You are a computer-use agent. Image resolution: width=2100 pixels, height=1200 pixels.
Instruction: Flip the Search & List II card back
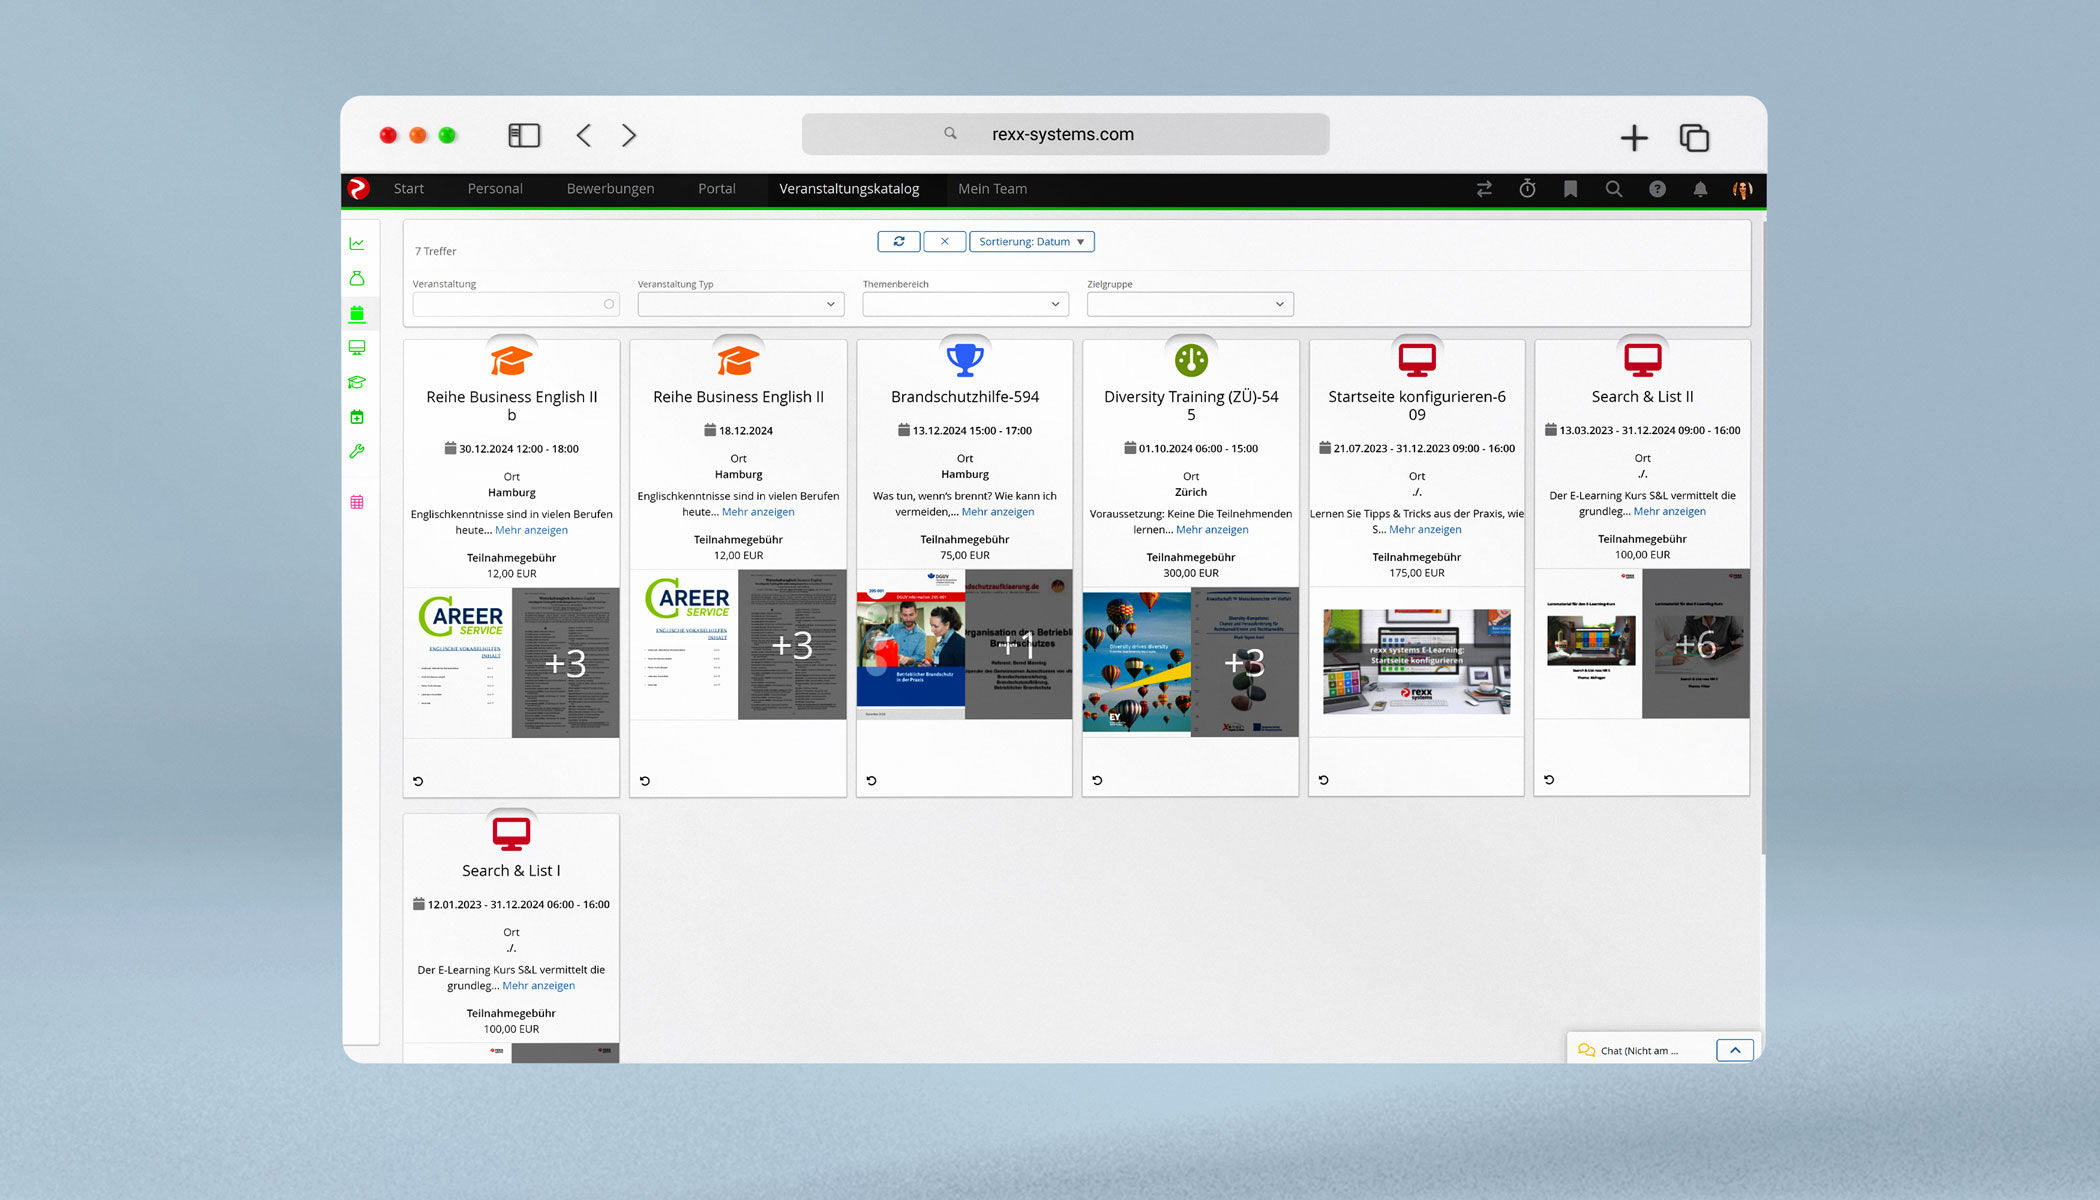[x=1549, y=780]
